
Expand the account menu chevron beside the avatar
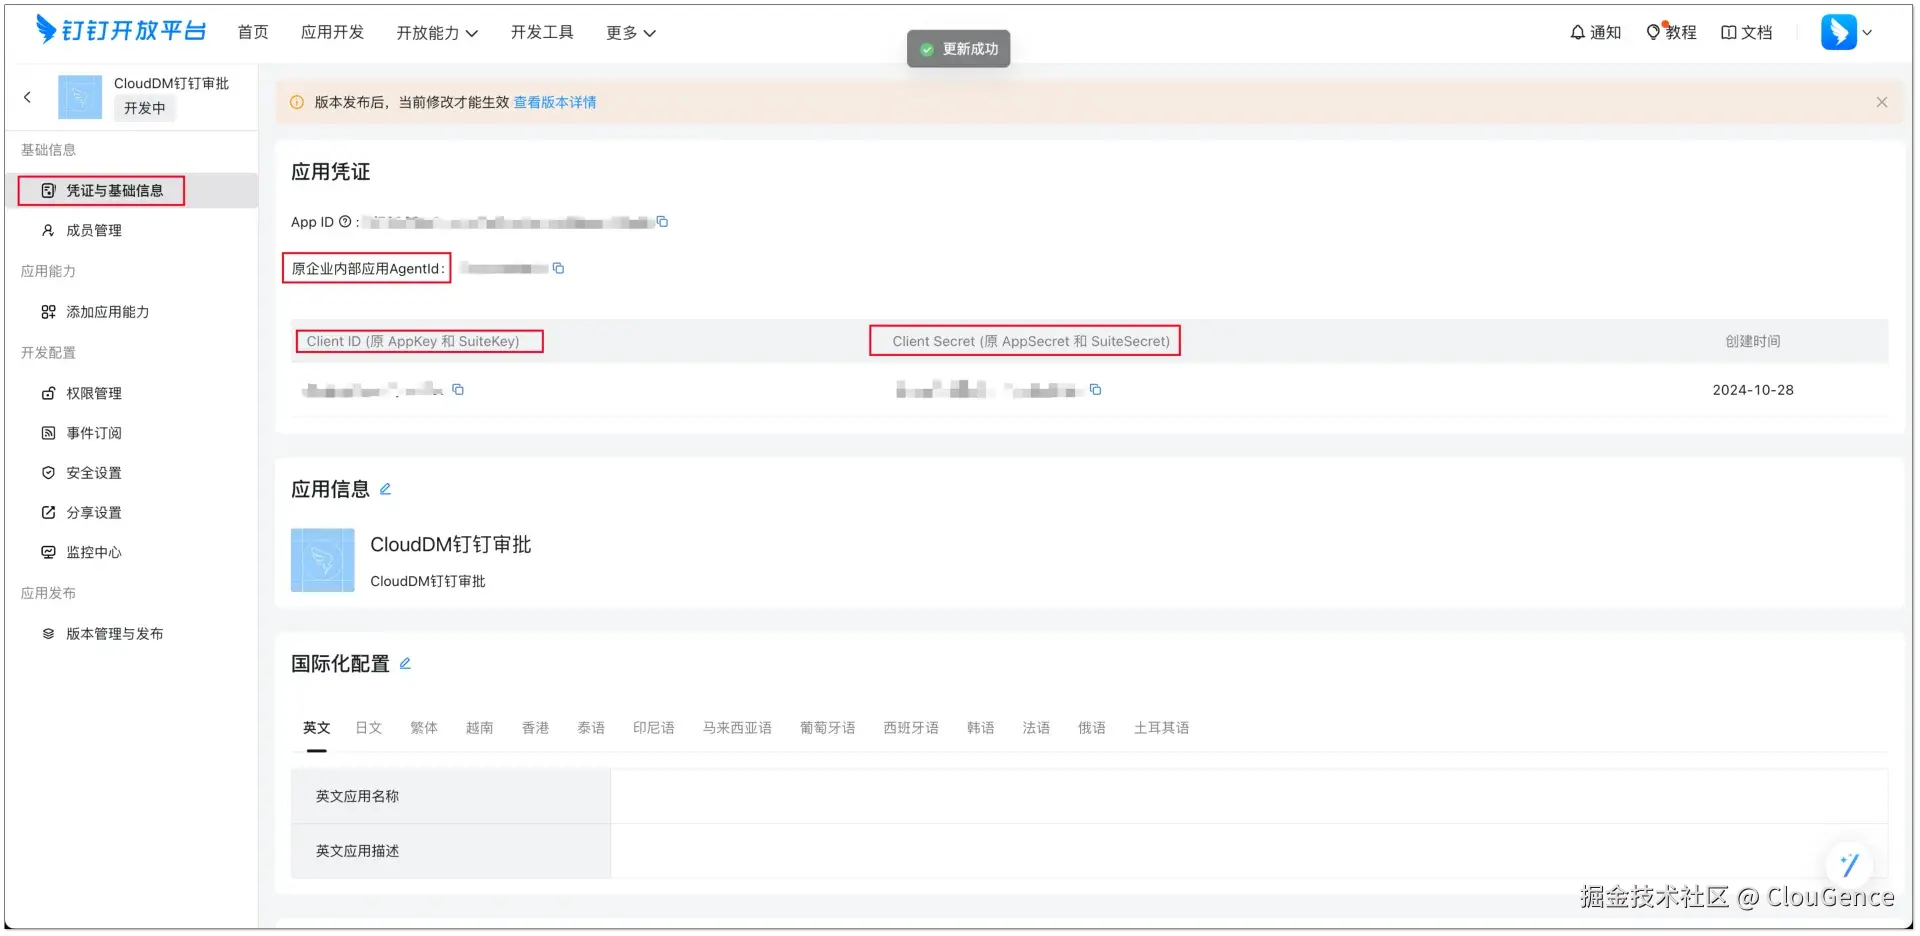tap(1867, 32)
